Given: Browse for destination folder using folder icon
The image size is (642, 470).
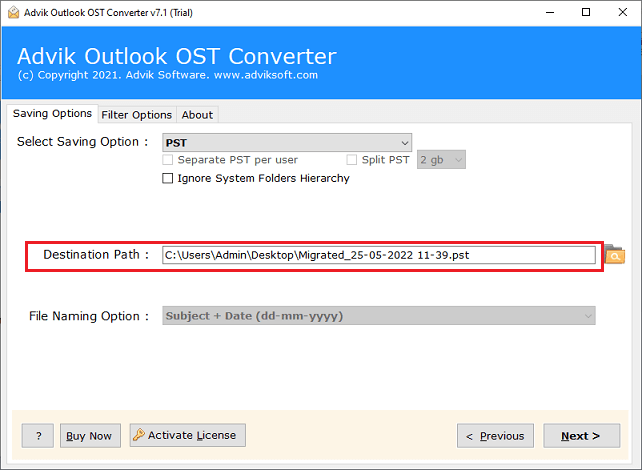Looking at the screenshot, I should click(x=614, y=255).
